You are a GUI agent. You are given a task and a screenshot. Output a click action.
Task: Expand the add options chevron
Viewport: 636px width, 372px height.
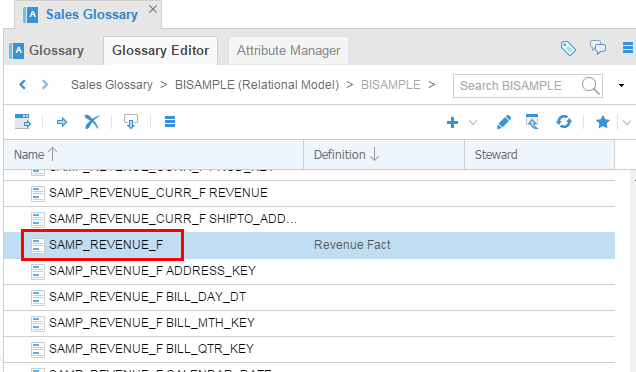[473, 122]
